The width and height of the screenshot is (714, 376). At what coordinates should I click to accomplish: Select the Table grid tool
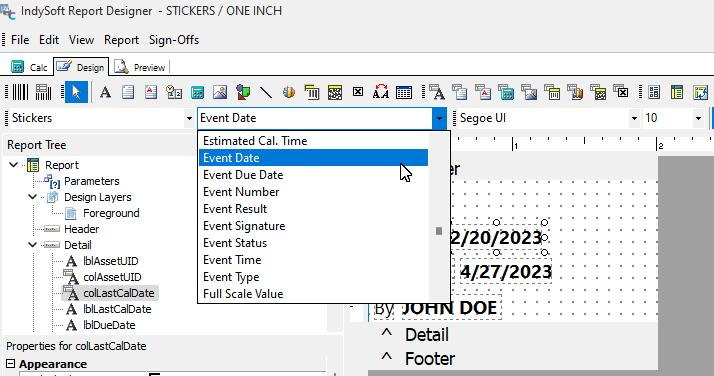(x=404, y=92)
